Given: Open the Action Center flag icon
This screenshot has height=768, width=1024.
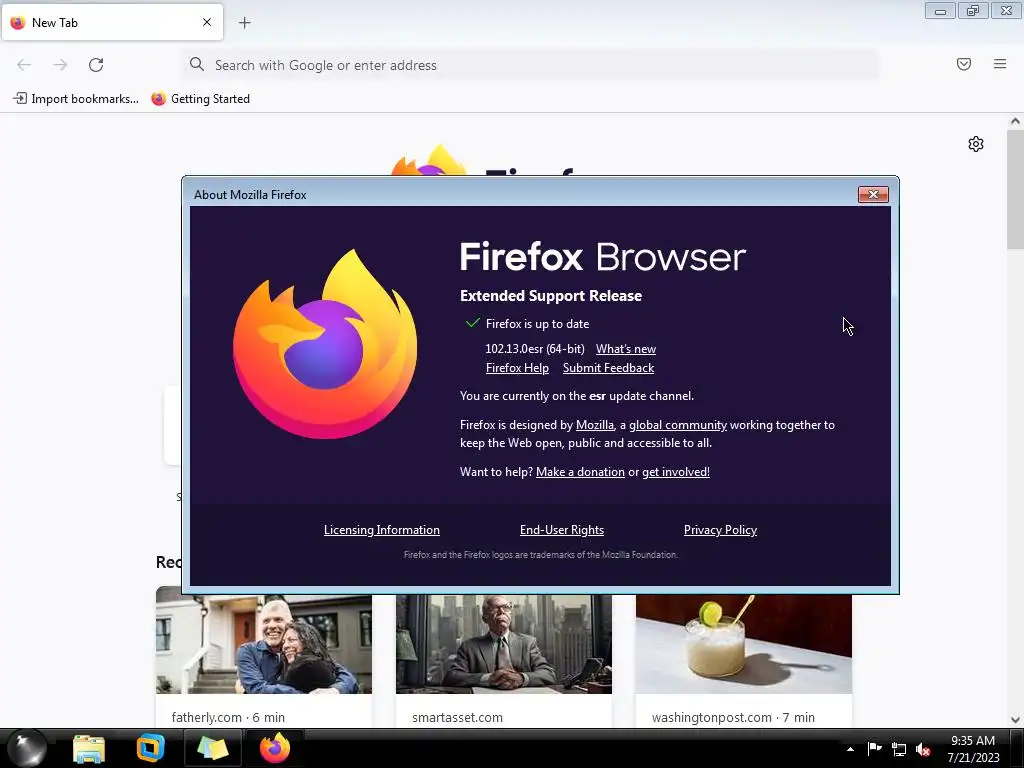Looking at the screenshot, I should (x=874, y=749).
